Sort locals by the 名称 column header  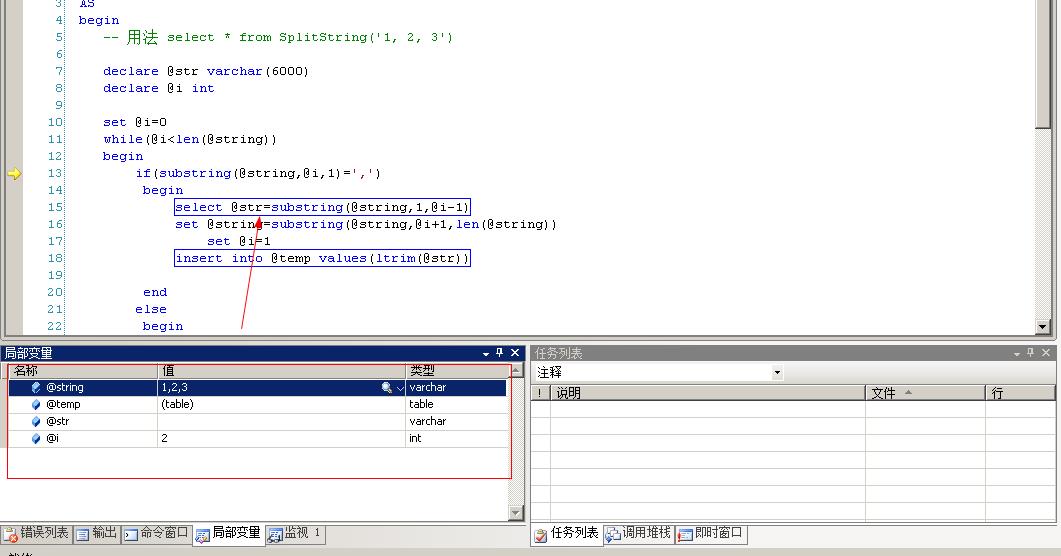point(83,371)
